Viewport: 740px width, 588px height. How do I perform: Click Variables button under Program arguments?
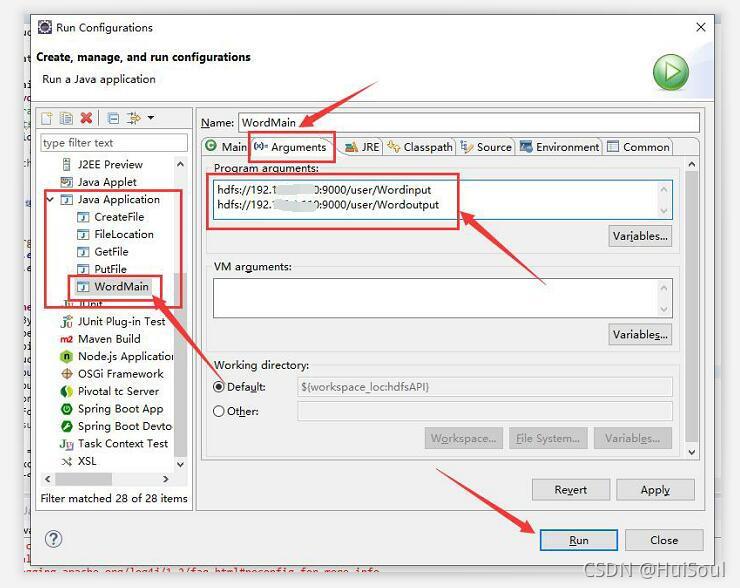pyautogui.click(x=640, y=236)
